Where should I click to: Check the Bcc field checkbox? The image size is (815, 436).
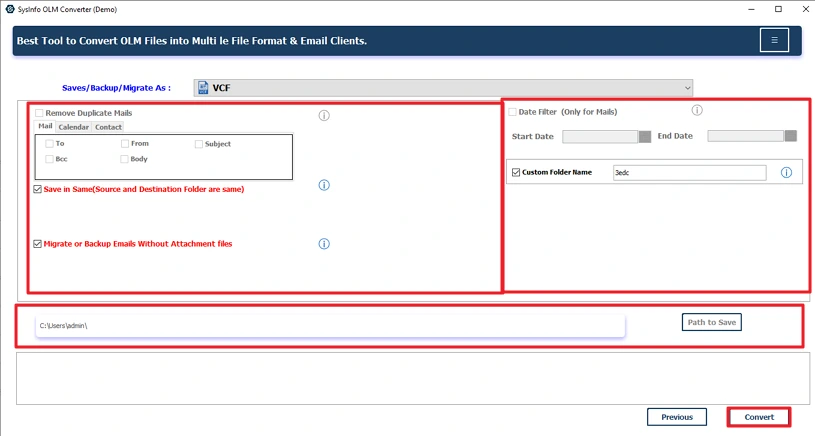[49, 159]
